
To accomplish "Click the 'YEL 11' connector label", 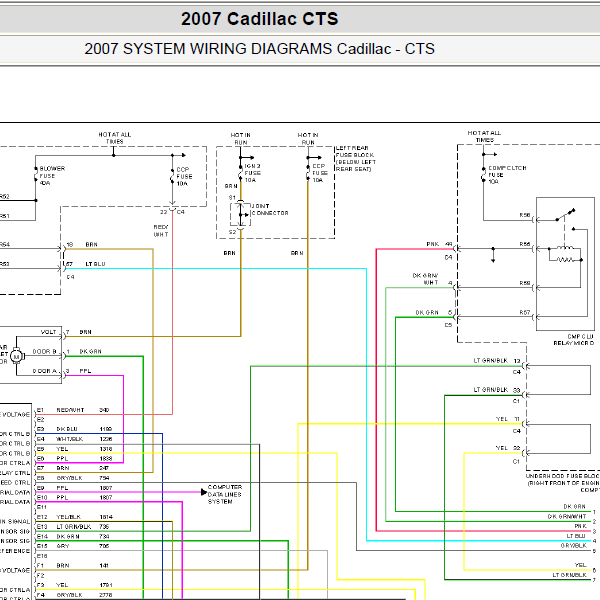I will [x=507, y=419].
